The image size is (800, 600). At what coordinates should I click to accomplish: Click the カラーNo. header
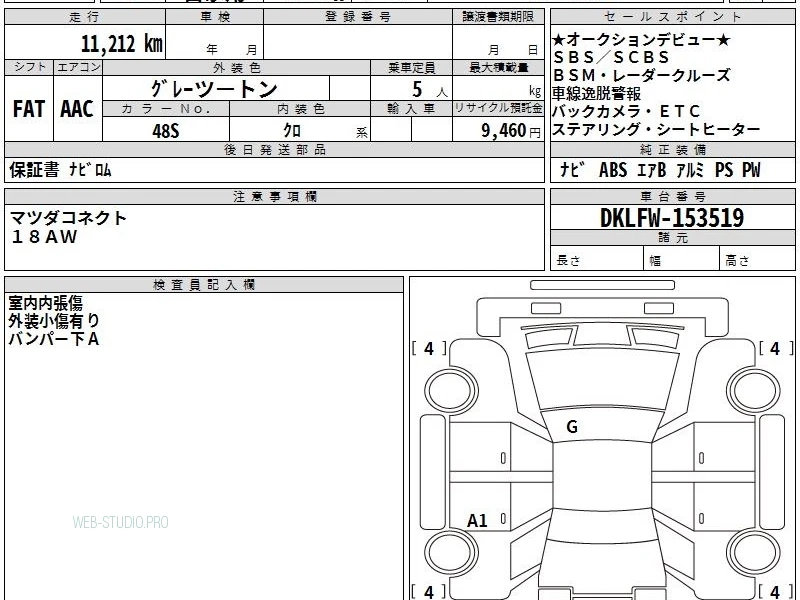(x=166, y=108)
